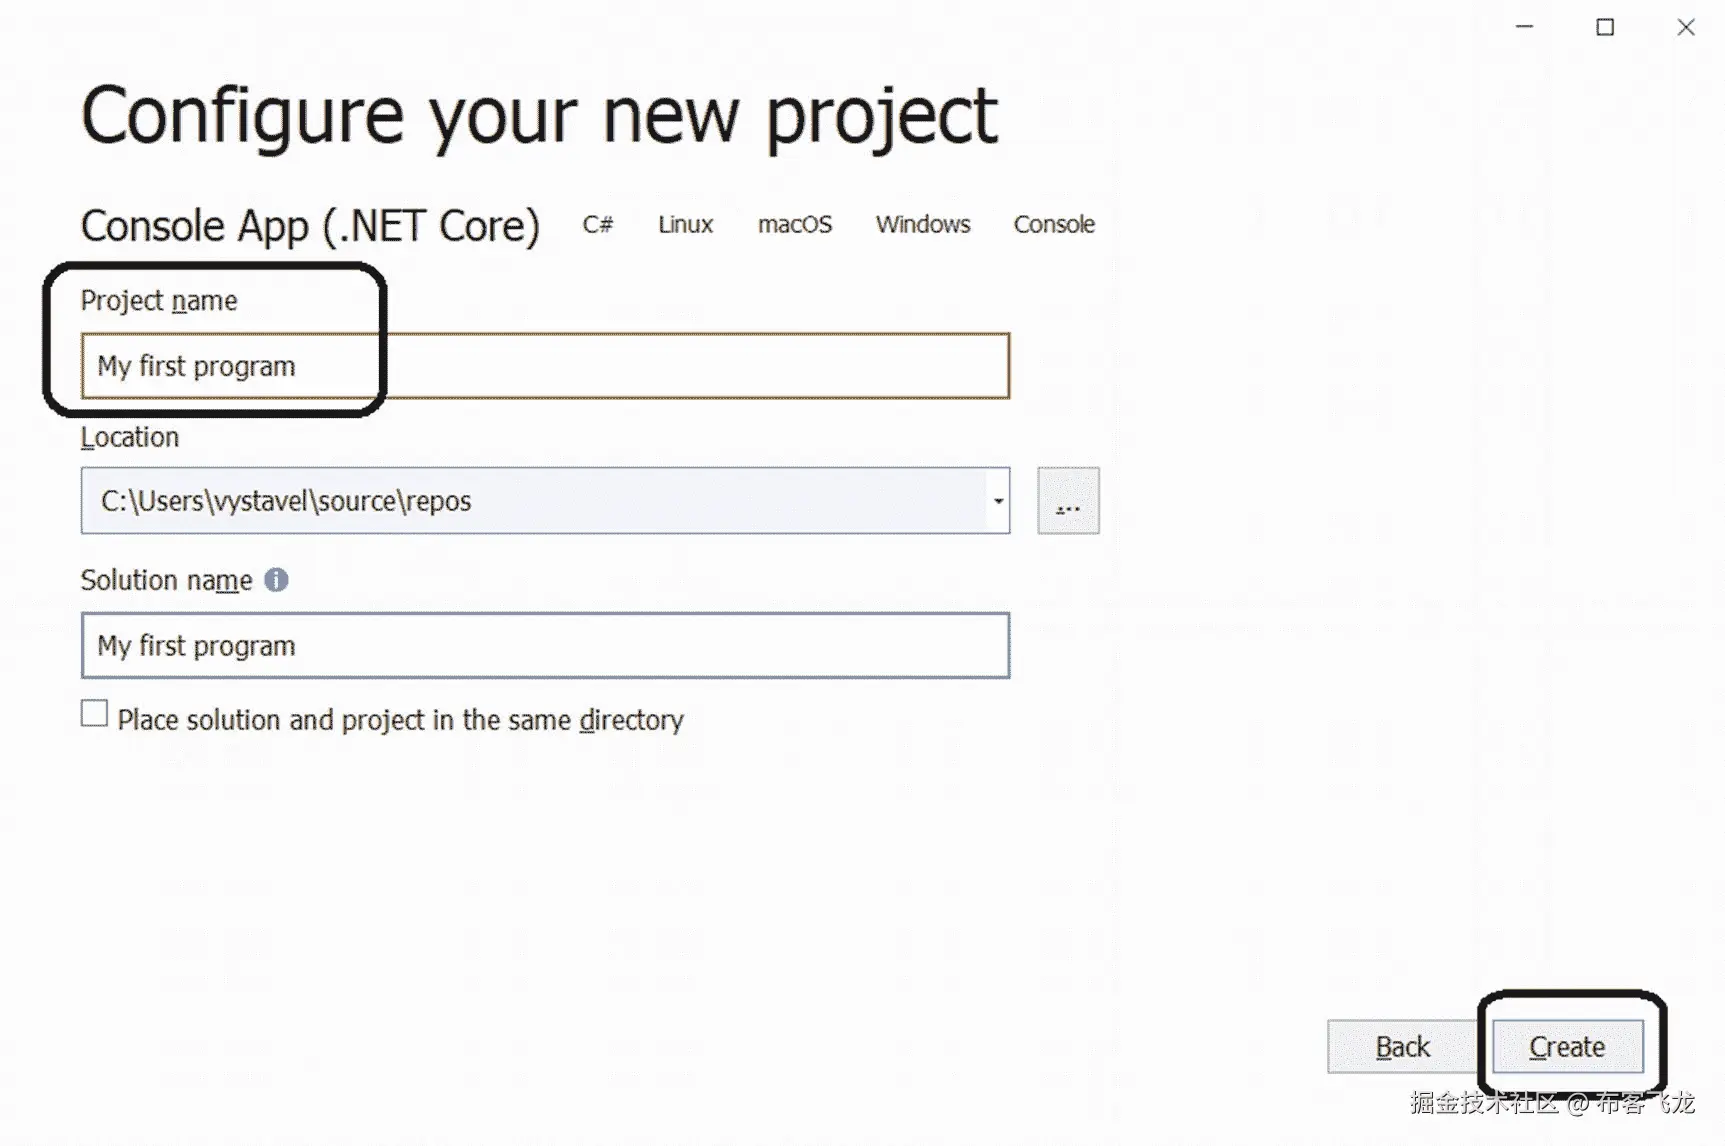Click the C# language tag
1725x1146 pixels.
(x=598, y=224)
